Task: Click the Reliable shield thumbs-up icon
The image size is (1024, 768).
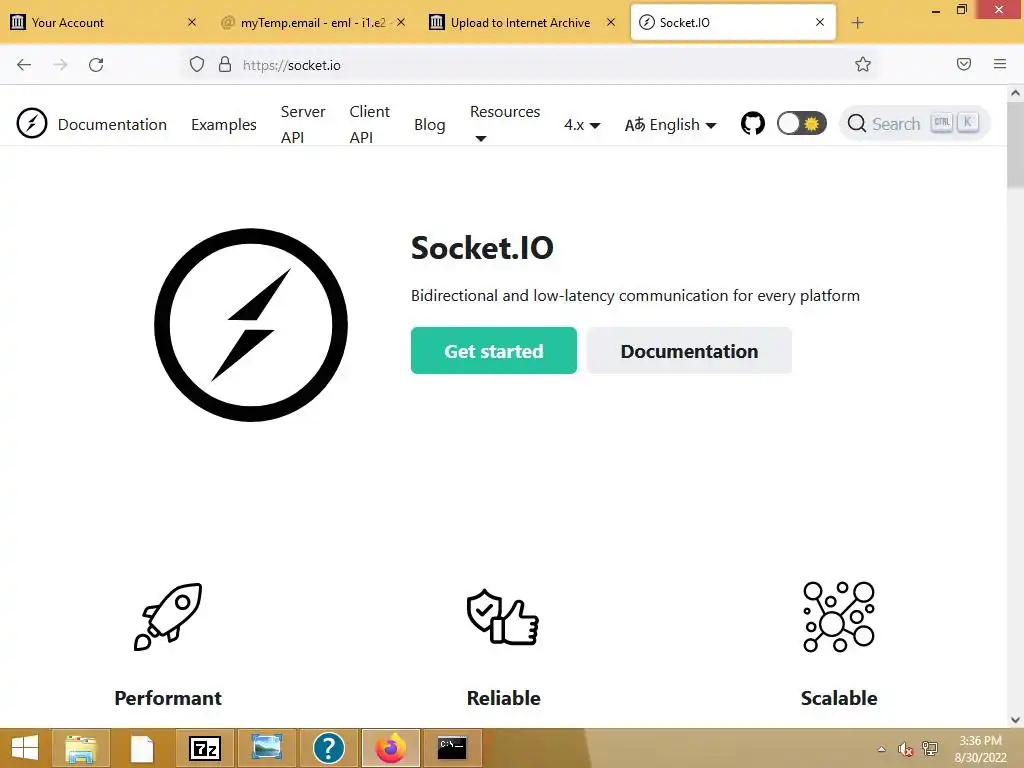Action: [x=503, y=616]
